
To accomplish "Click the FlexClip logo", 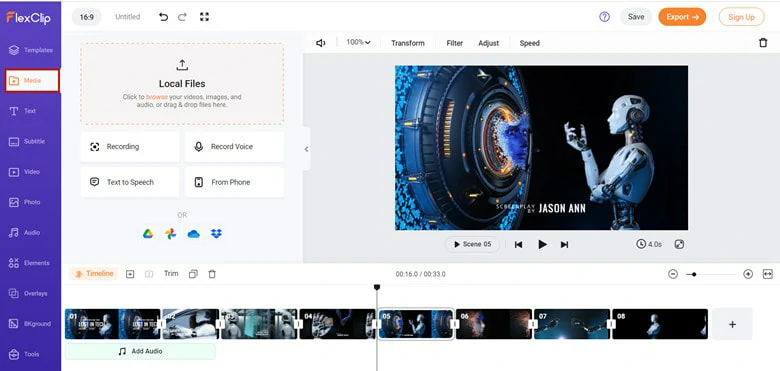I will click(x=28, y=17).
